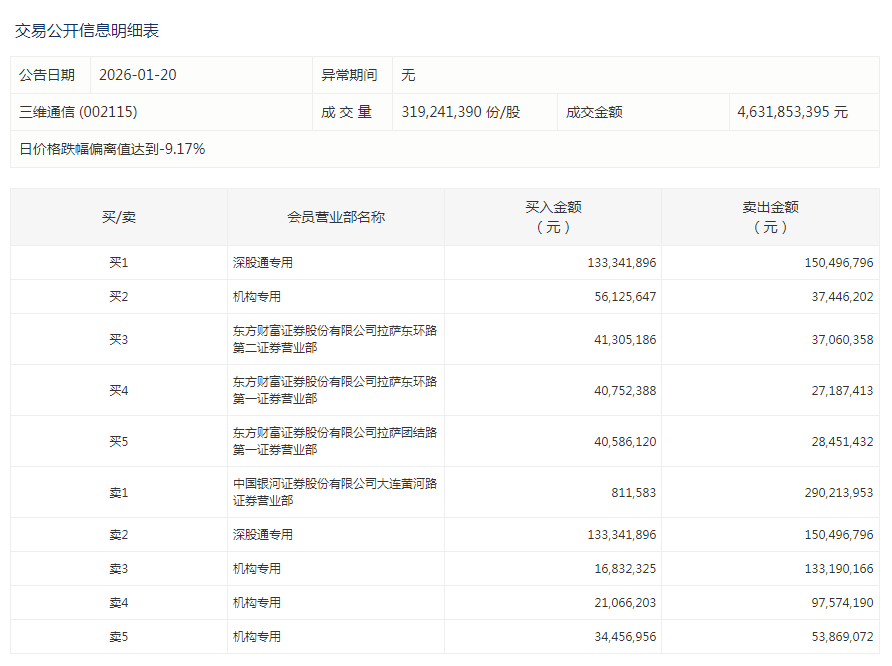Open 东方财富证券 拉萨东环路第一证券营业部 entry
The width and height of the screenshot is (892, 666).
[x=334, y=391]
